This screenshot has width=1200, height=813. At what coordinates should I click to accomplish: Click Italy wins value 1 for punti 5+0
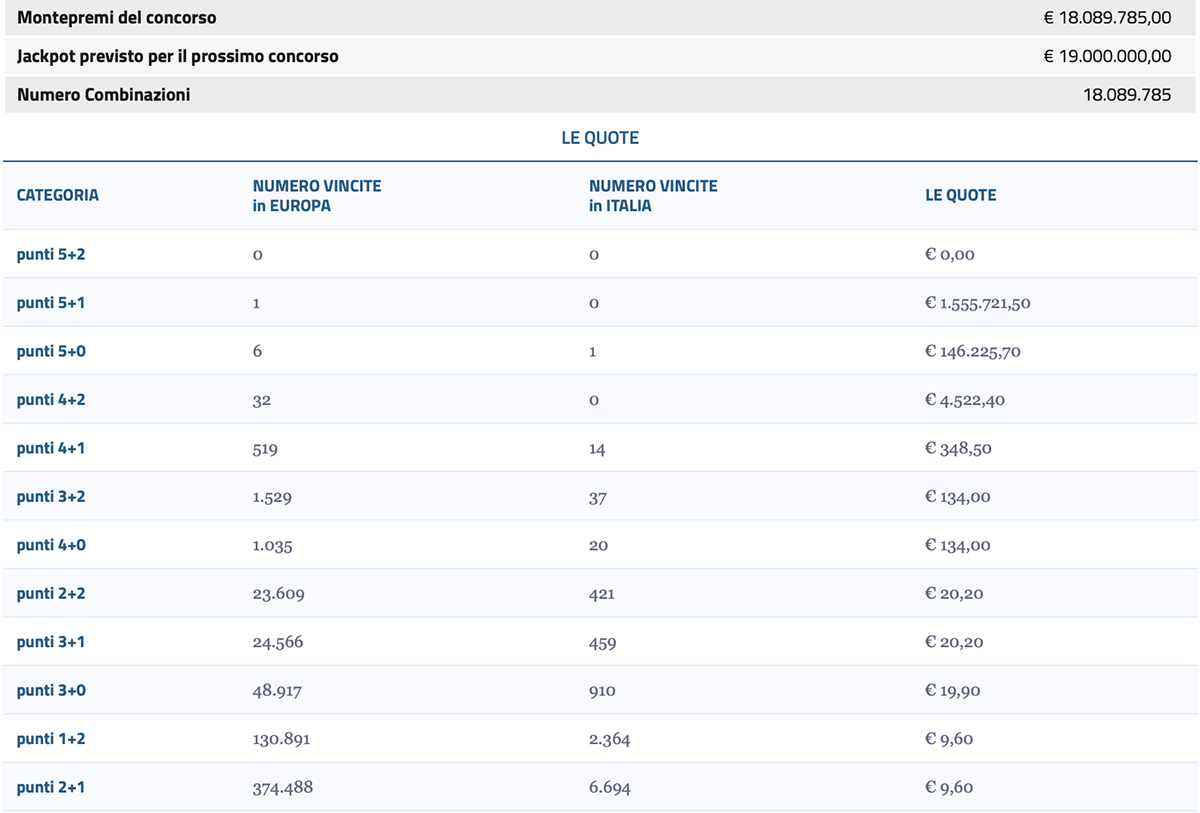point(593,352)
